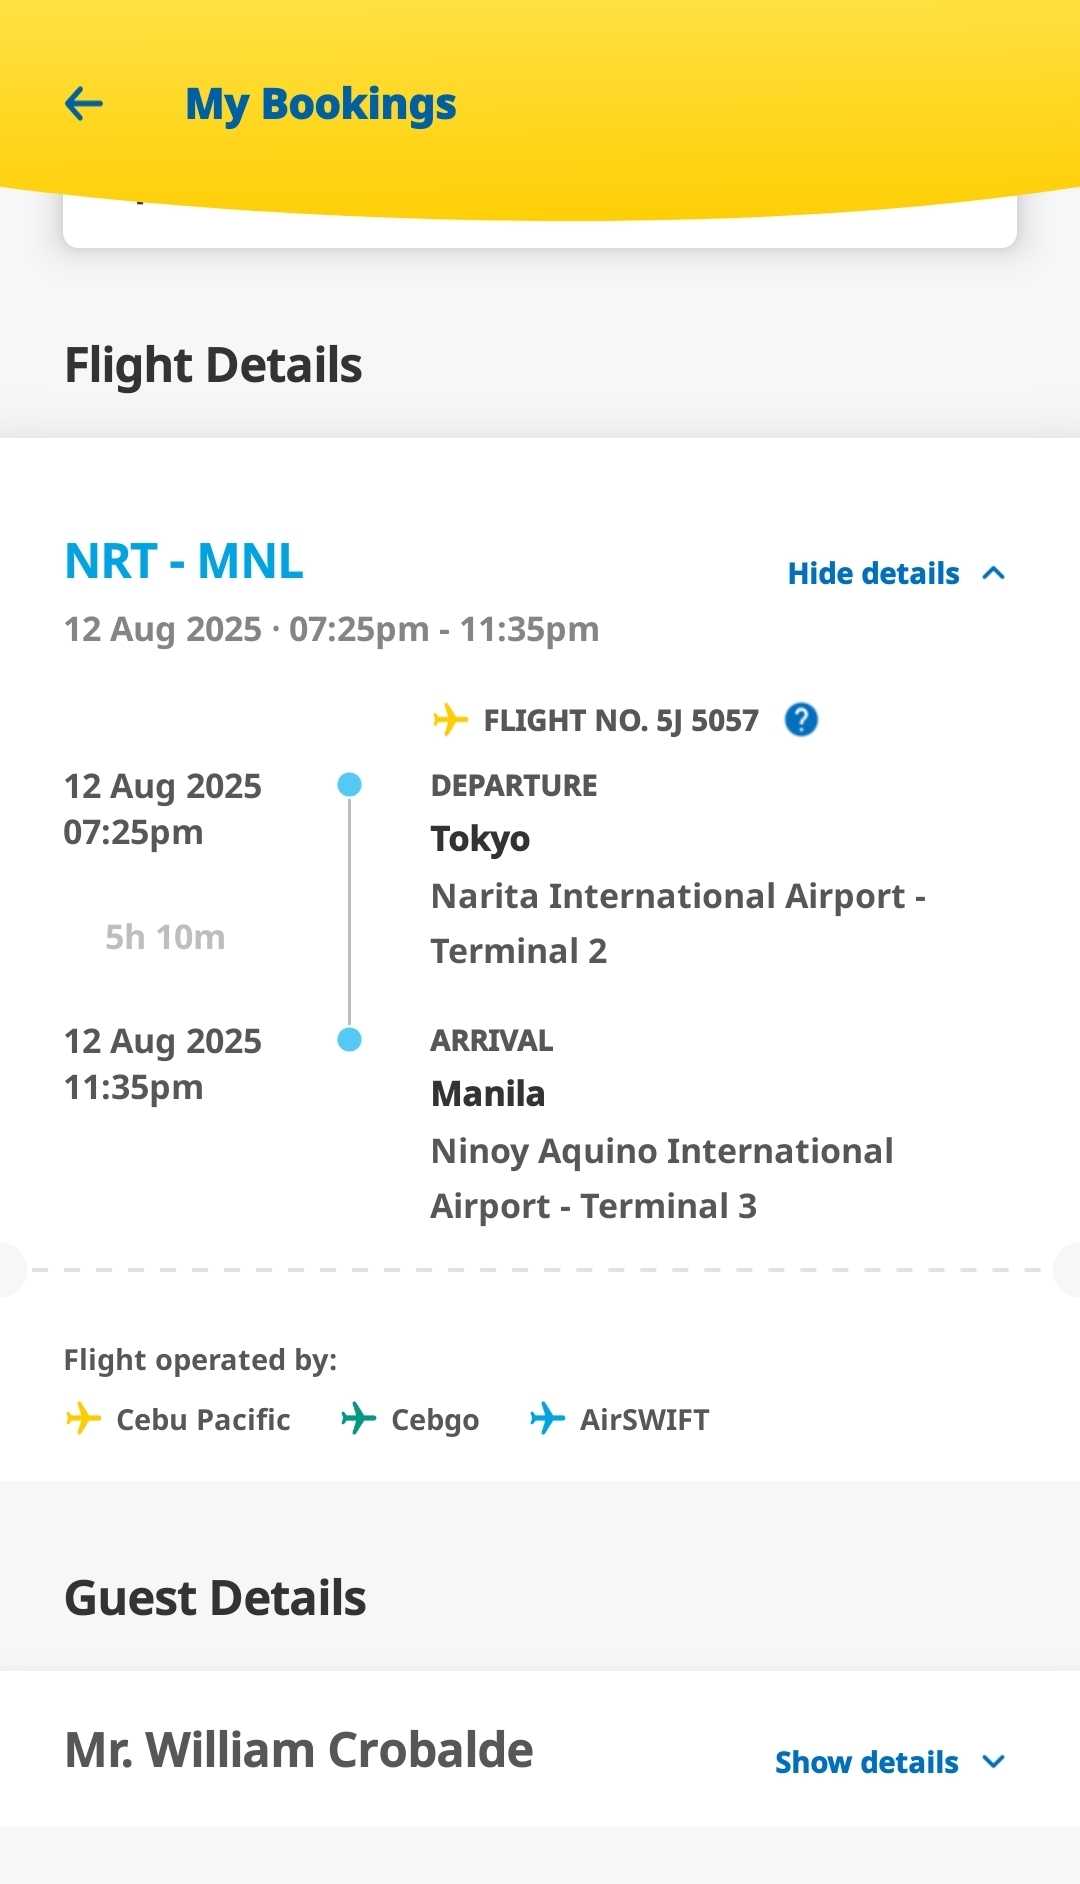Open flight number help question icon
The image size is (1080, 1884).
[801, 720]
